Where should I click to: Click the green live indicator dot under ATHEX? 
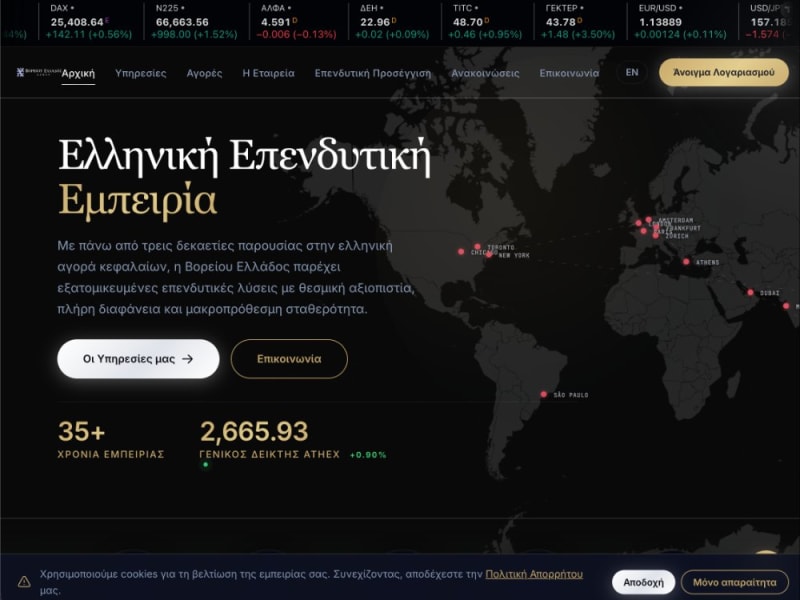206,465
